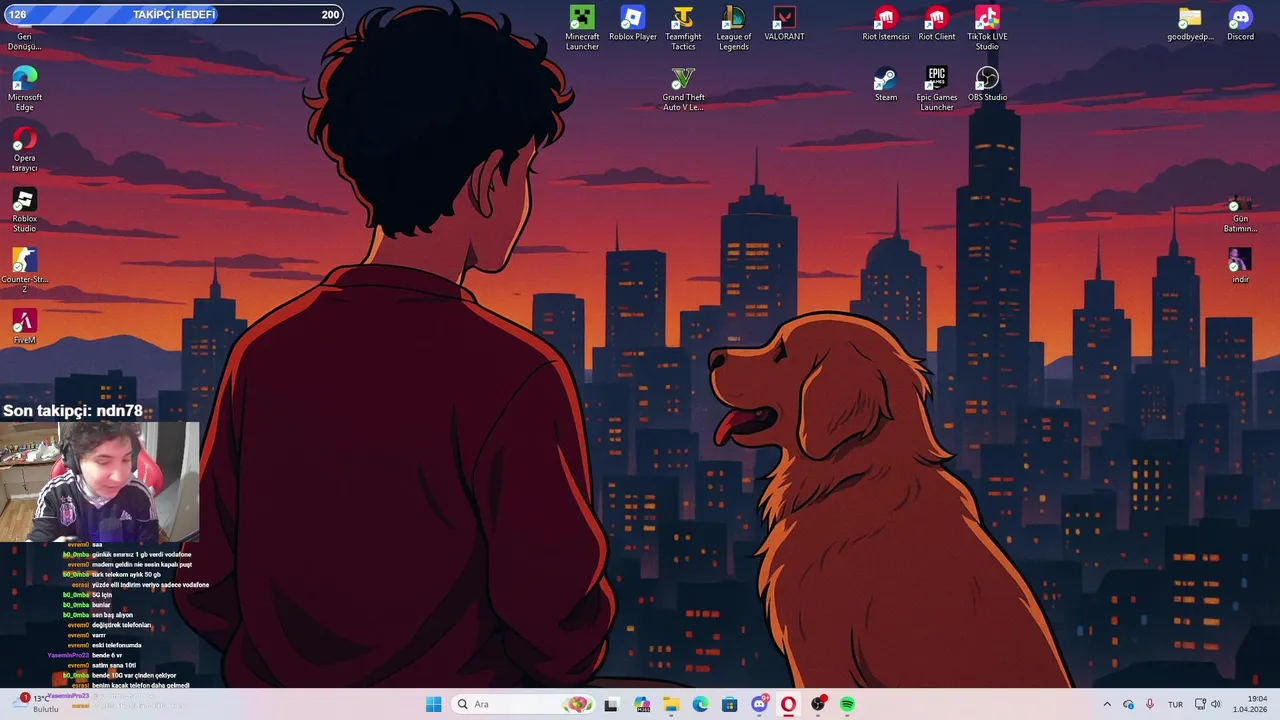Open Teamfight Tactics shortcut
Screen dimensions: 1280x720
tap(683, 28)
